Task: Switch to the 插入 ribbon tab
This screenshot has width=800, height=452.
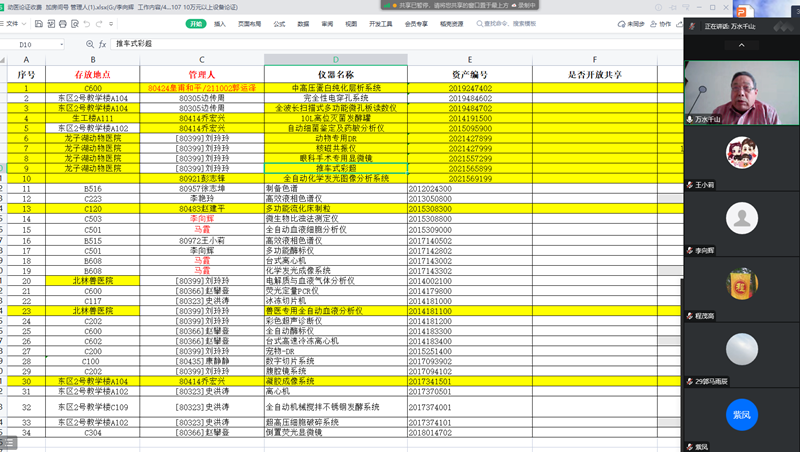Action: point(220,23)
